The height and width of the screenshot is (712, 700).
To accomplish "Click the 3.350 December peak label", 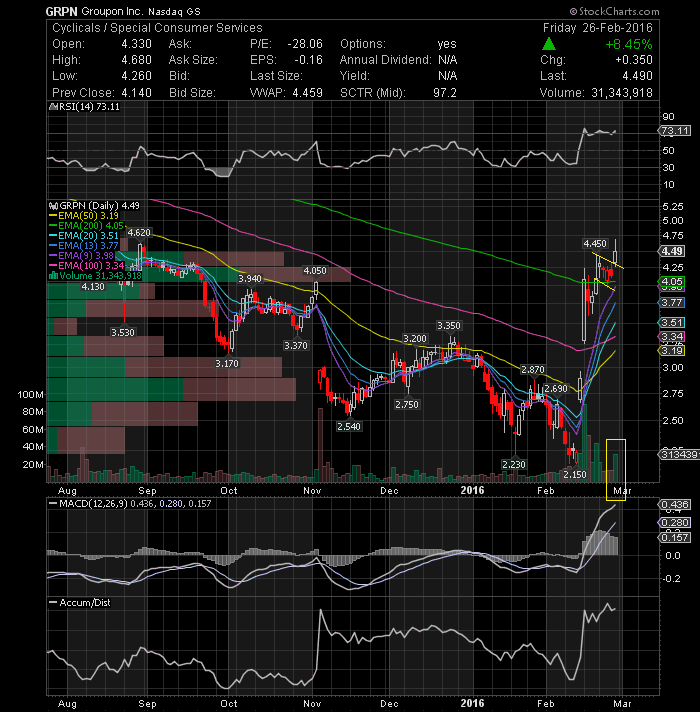I will click(x=449, y=326).
